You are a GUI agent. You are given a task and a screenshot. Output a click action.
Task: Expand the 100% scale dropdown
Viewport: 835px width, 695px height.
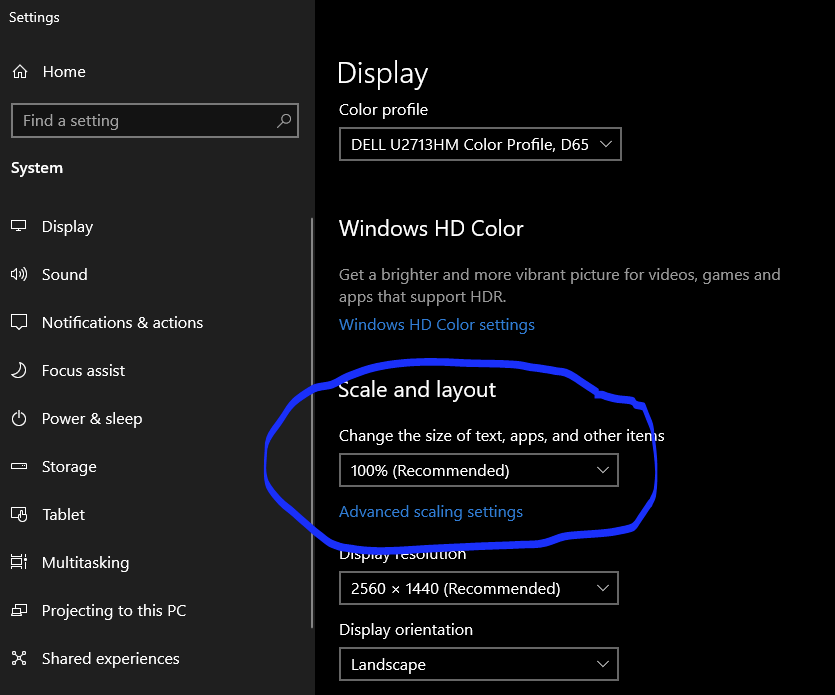click(x=478, y=470)
